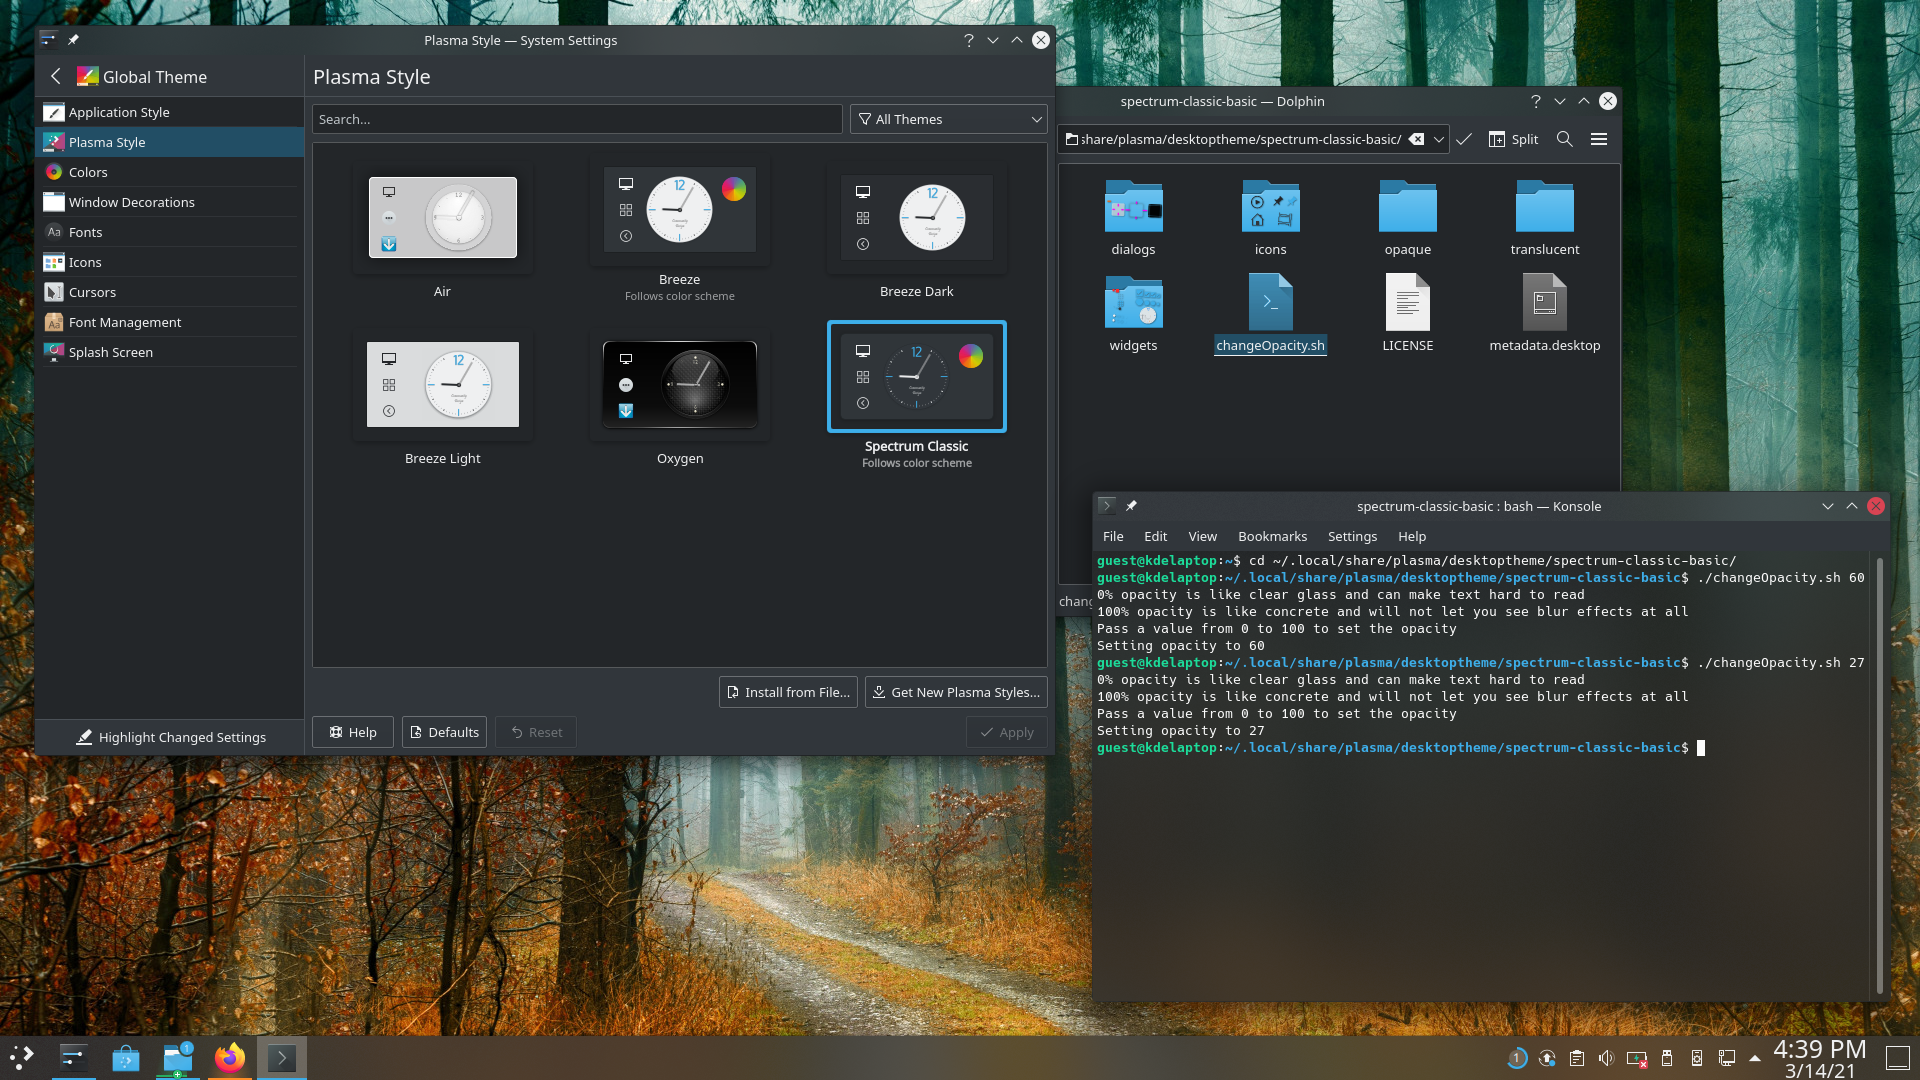Viewport: 1920px width, 1080px height.
Task: Select the metadata.desktop file
Action: (1544, 314)
